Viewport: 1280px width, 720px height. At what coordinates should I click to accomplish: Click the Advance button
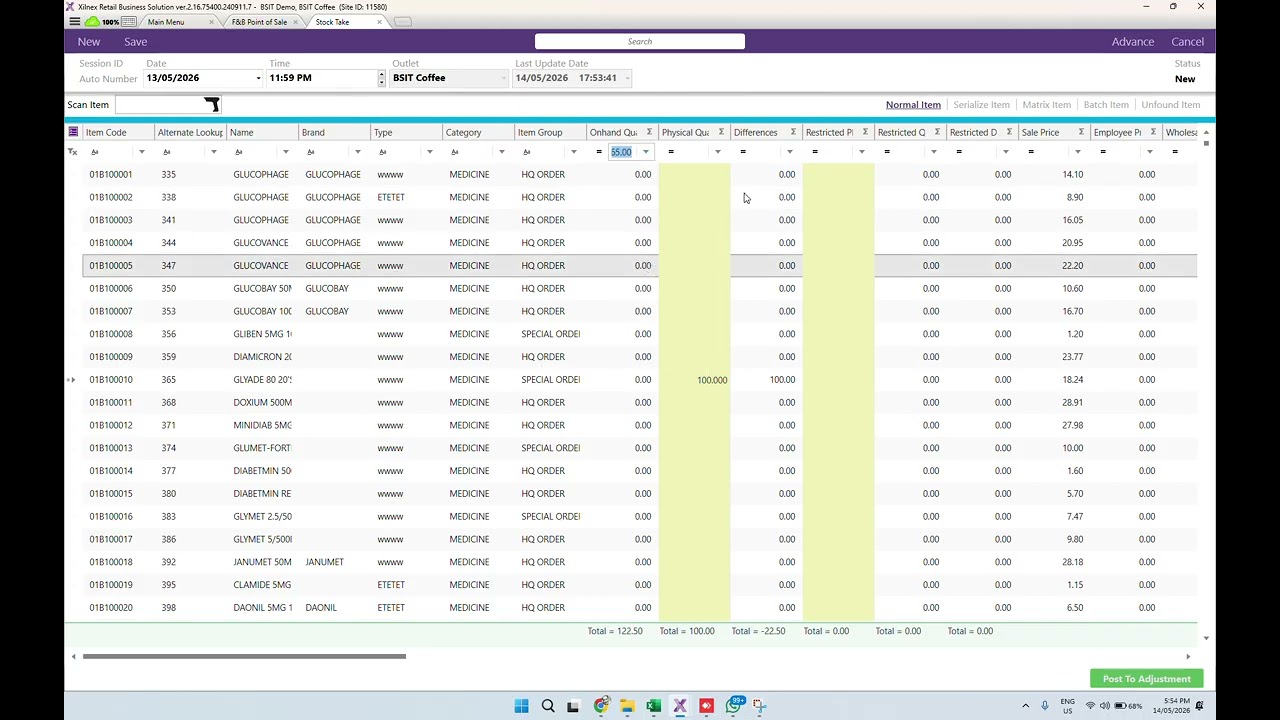(1133, 41)
